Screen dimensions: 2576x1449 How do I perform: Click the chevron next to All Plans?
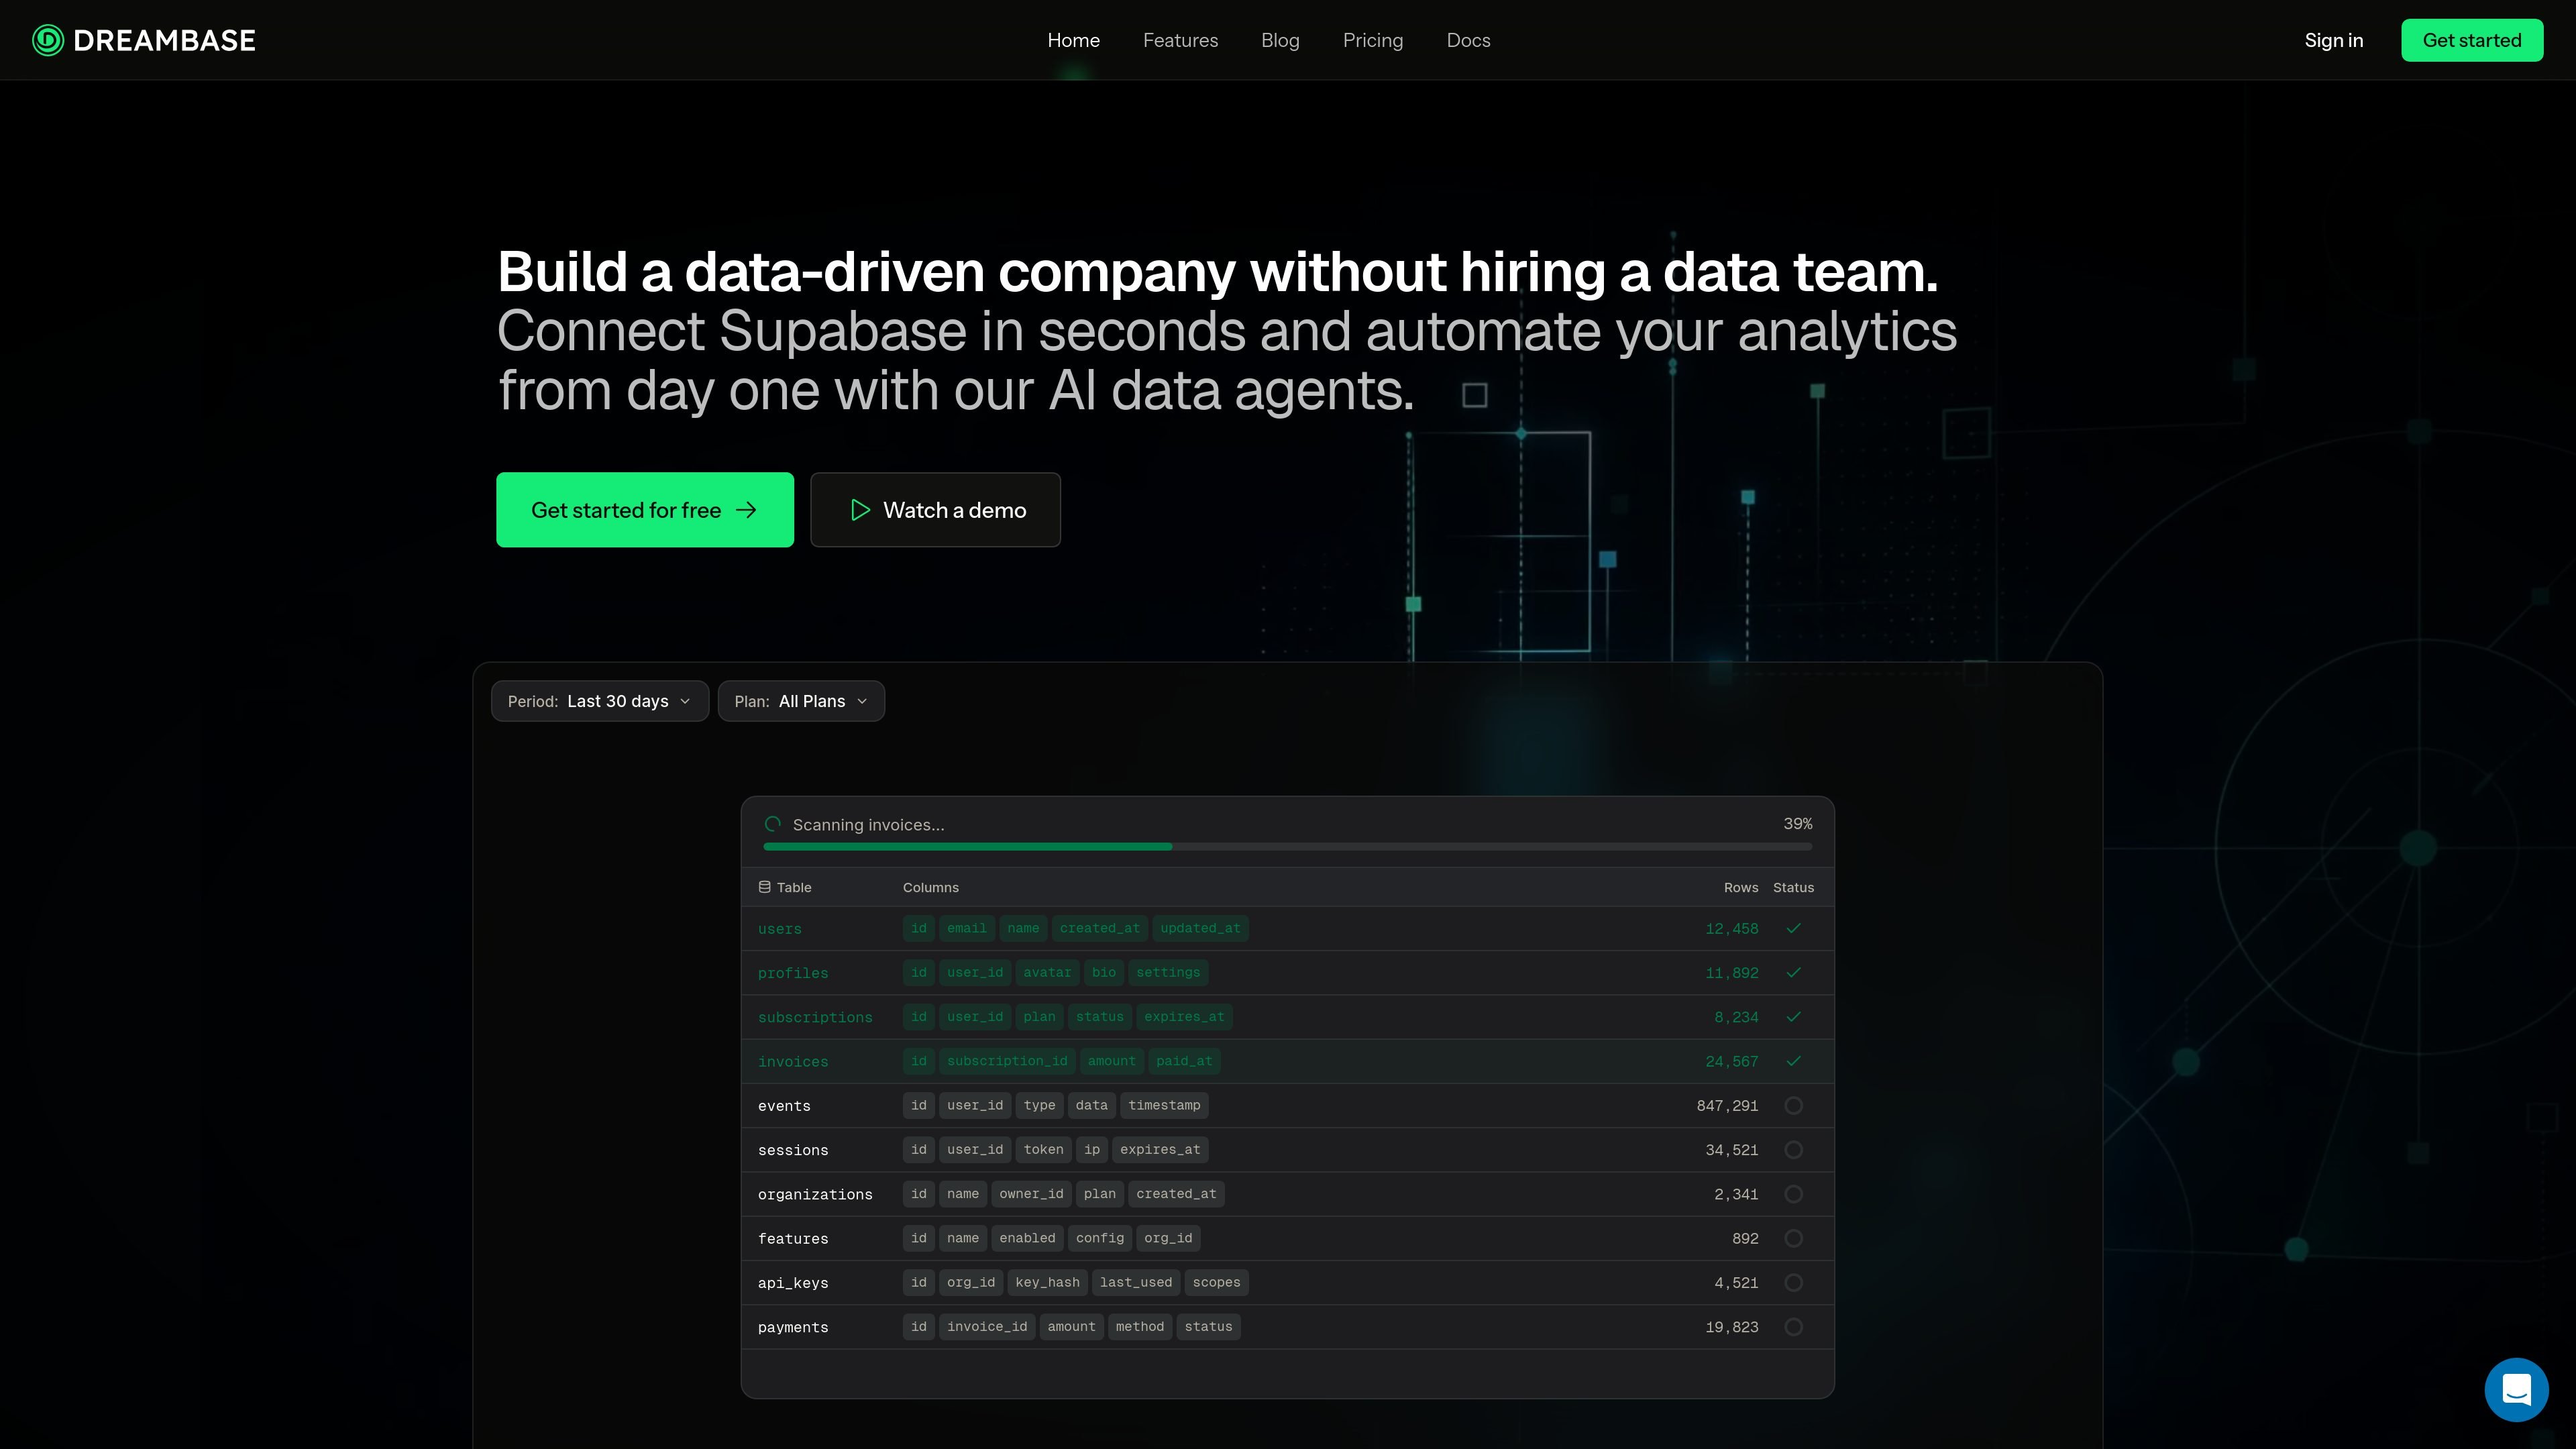click(x=862, y=701)
